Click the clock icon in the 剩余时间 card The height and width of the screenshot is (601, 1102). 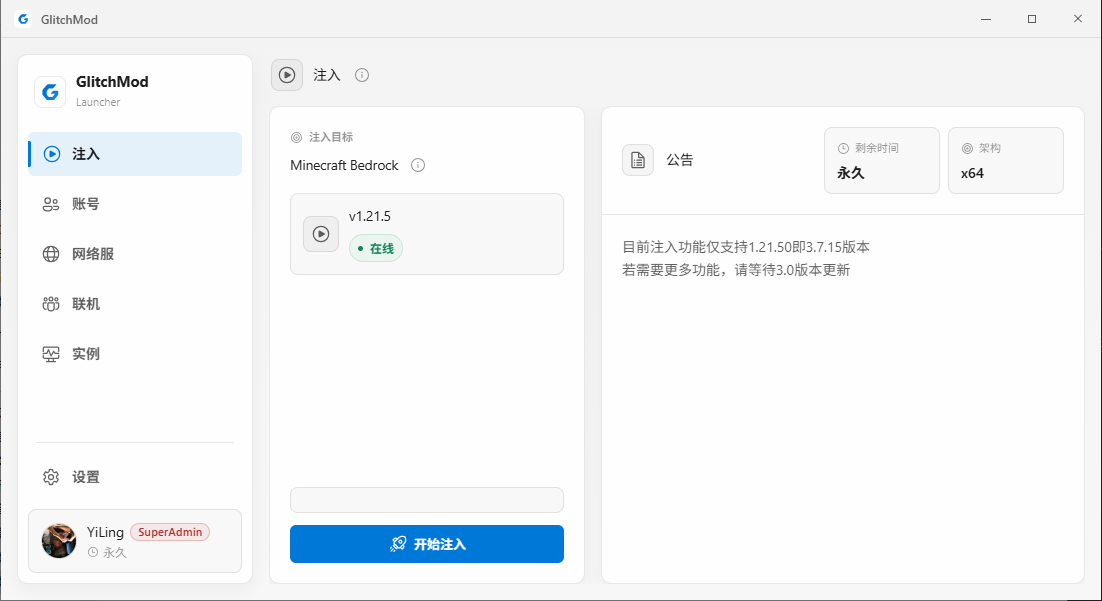843,148
